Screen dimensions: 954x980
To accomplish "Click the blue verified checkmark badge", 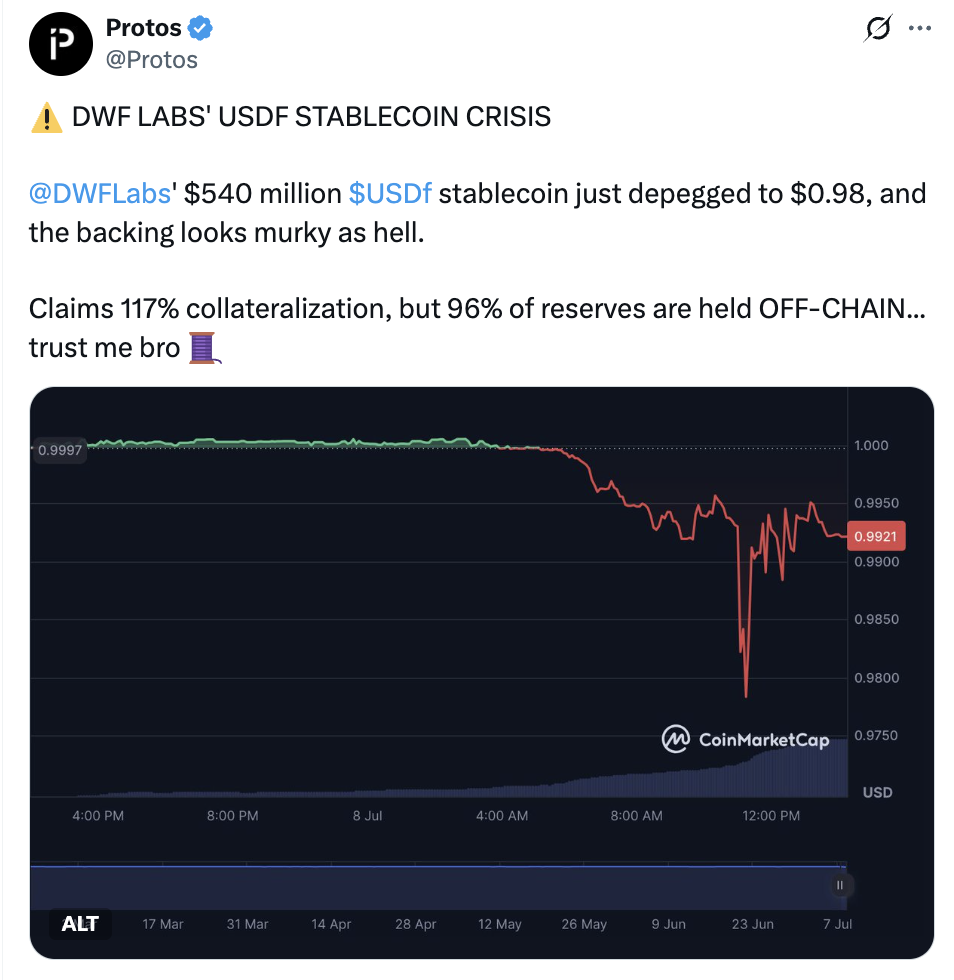I will pos(201,28).
